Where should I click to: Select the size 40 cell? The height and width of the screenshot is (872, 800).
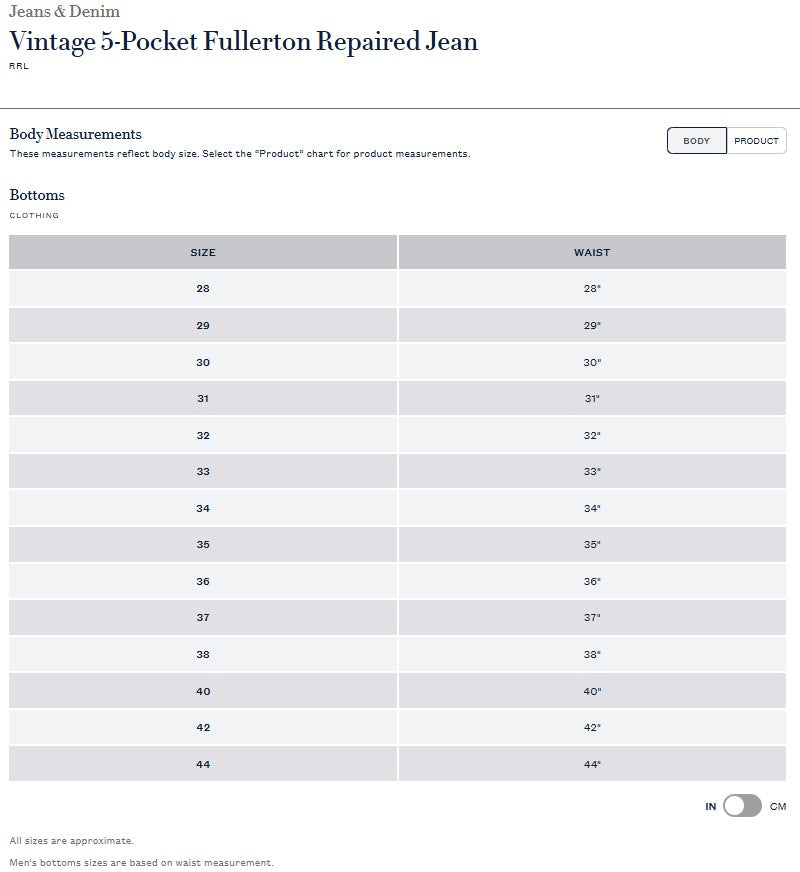click(x=203, y=691)
